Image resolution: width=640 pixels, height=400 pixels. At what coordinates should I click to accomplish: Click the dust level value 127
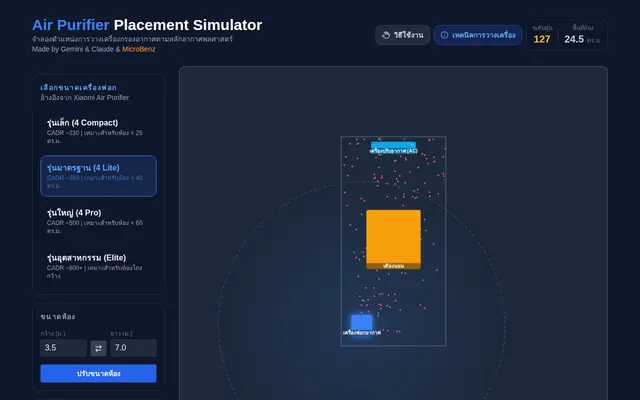[x=542, y=39]
